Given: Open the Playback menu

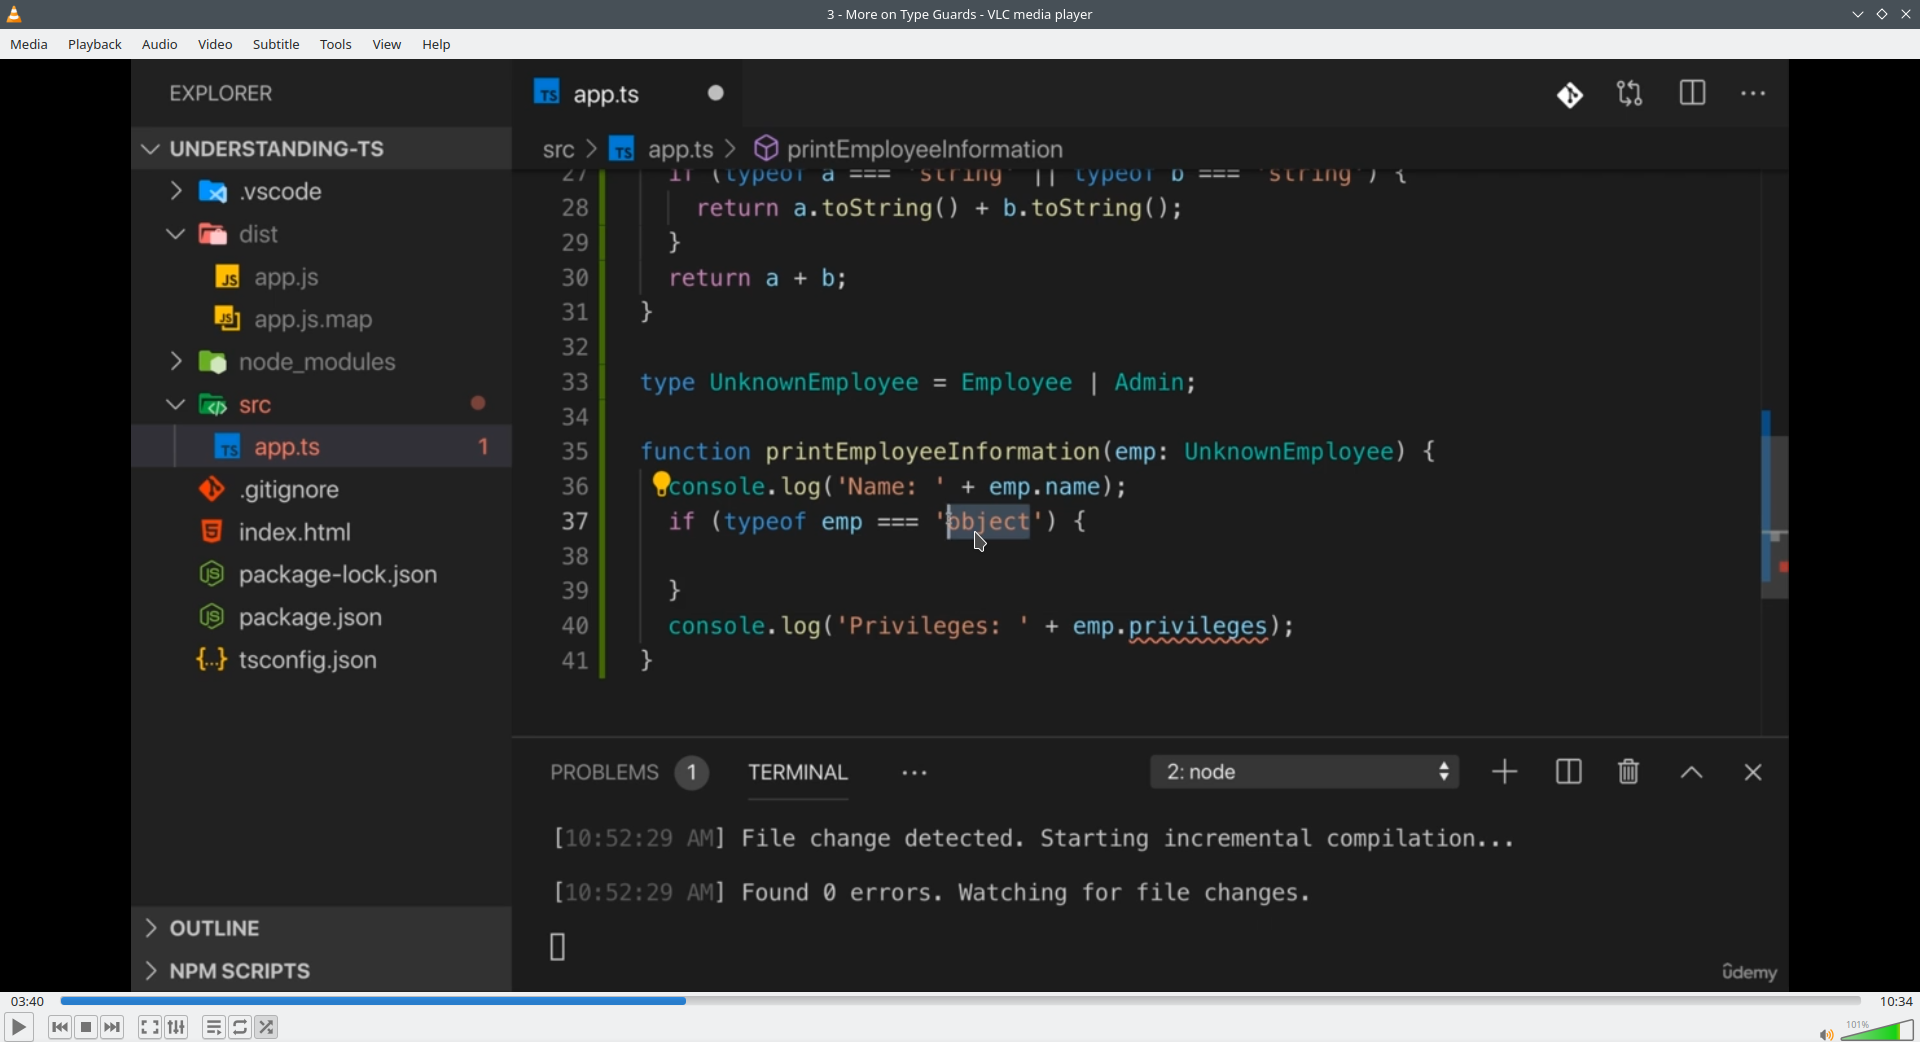Looking at the screenshot, I should 95,45.
